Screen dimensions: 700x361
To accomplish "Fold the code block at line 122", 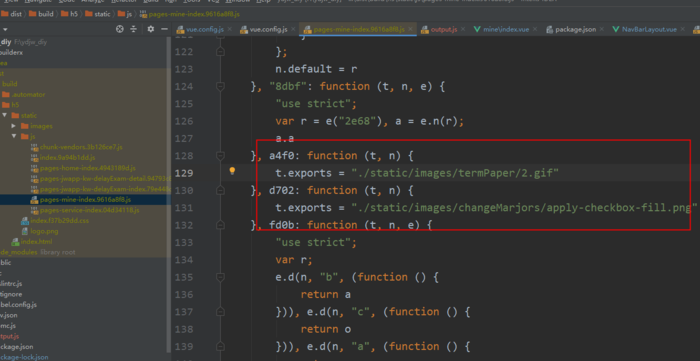I will (x=220, y=51).
